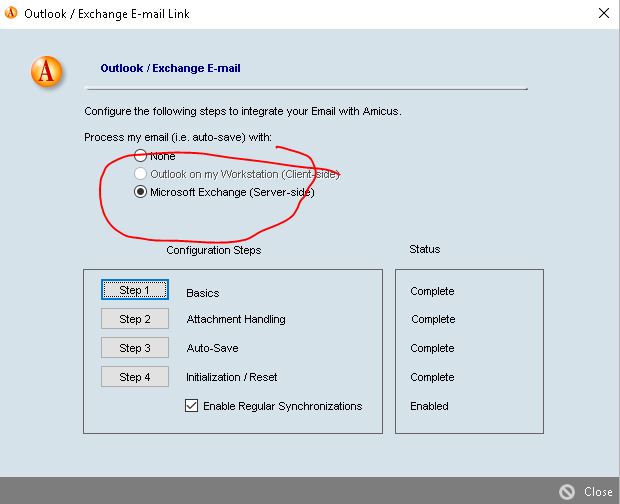Click the Close text at the bottom
620x504 pixels.
599,492
